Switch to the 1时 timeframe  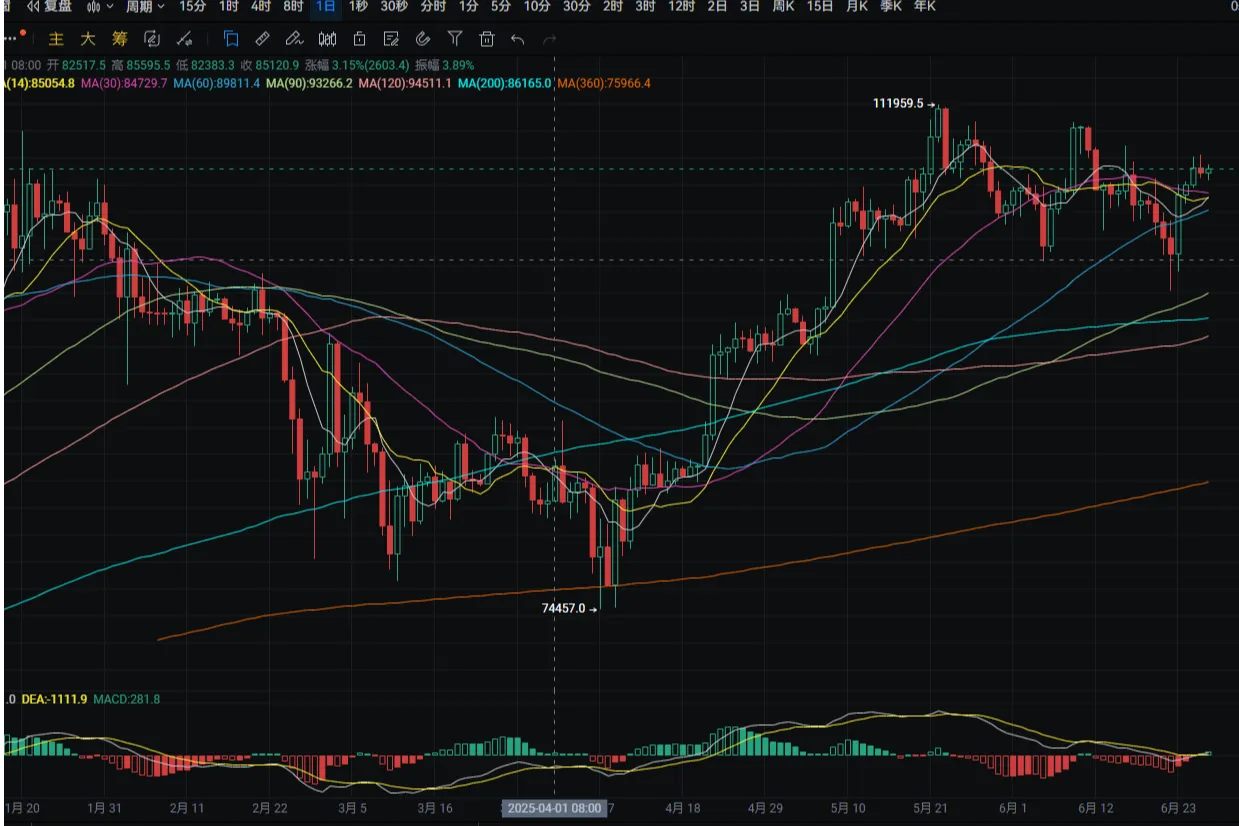[229, 6]
